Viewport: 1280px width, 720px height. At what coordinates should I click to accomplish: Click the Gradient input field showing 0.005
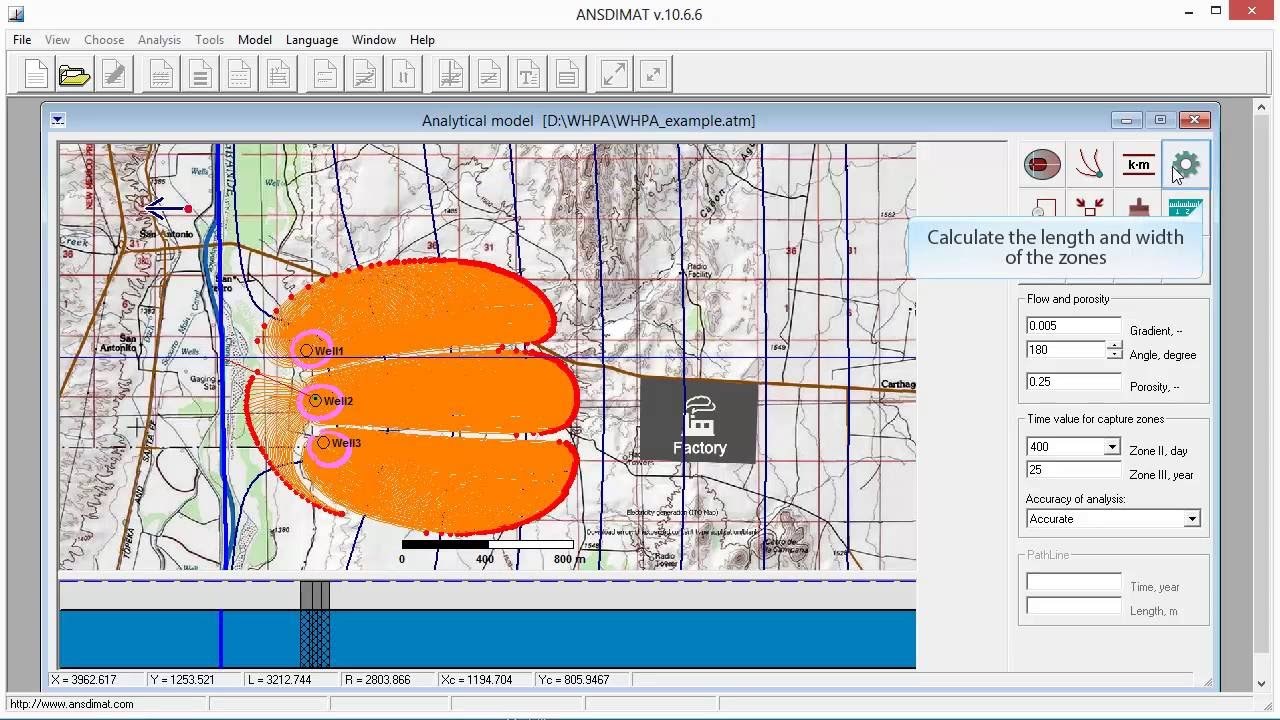click(1074, 326)
